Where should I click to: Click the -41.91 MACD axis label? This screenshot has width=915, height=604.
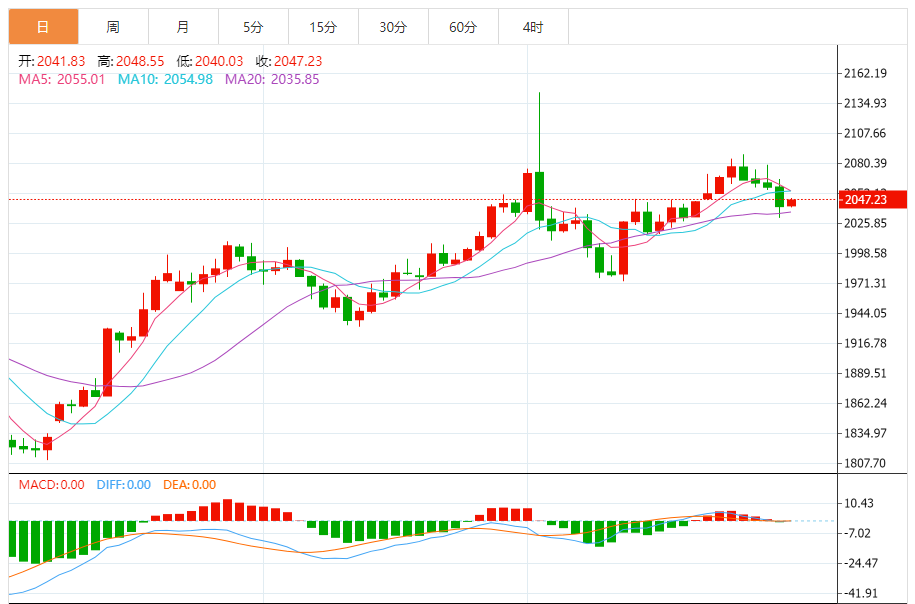862,593
